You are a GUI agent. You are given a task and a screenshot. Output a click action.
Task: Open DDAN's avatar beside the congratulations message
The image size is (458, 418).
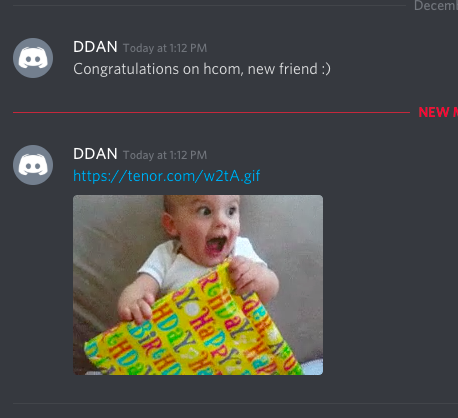33,58
